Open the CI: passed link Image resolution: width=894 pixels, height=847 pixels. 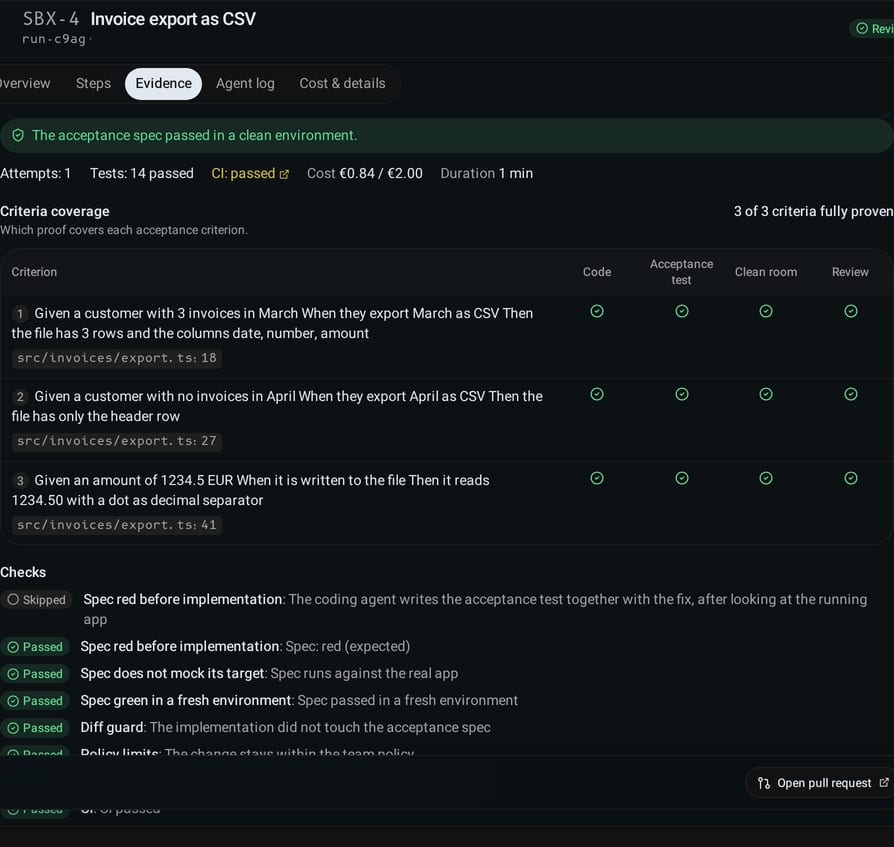click(250, 173)
